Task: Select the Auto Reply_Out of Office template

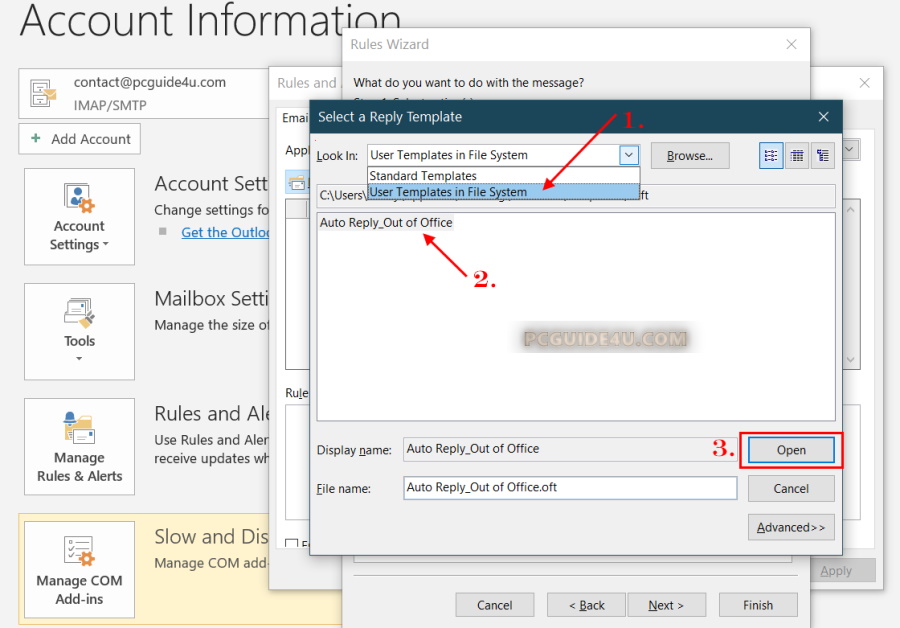Action: coord(386,223)
